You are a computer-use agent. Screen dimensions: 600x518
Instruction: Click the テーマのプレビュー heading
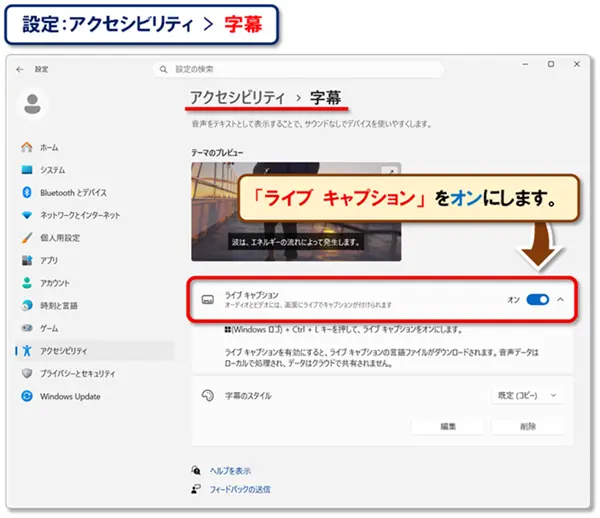tap(217, 153)
